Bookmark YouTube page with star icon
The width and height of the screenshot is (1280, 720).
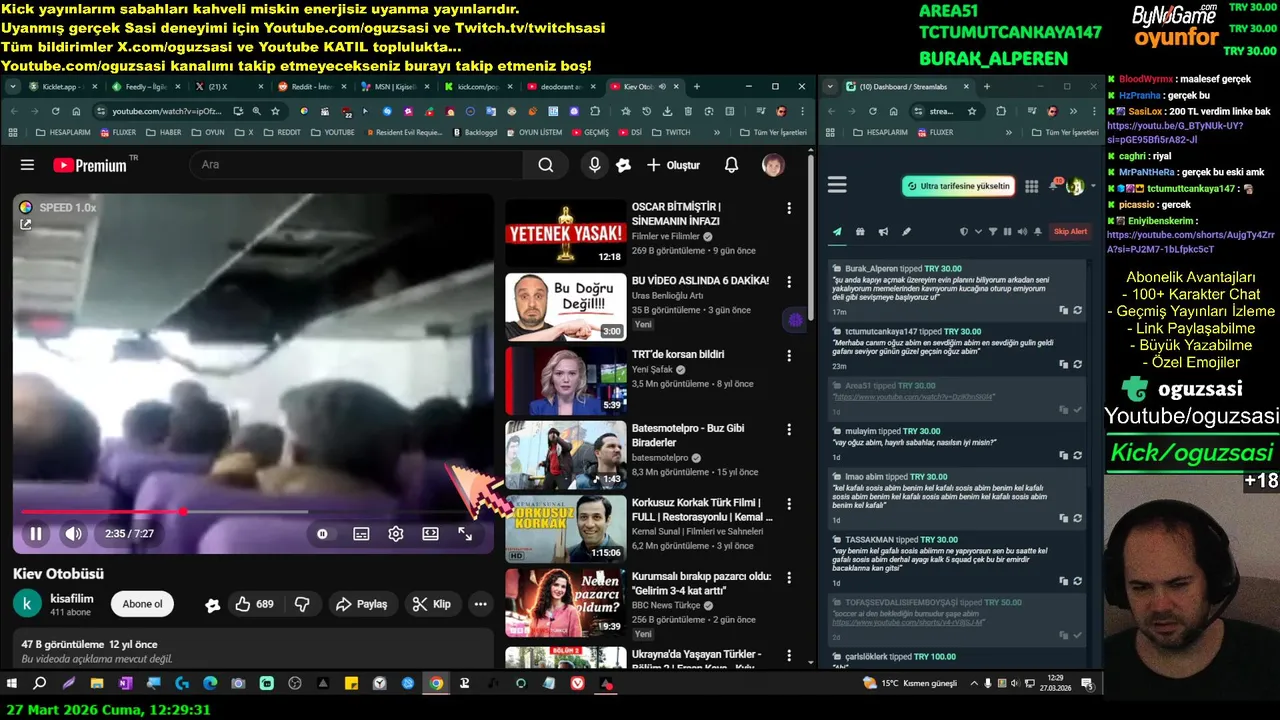[x=275, y=111]
